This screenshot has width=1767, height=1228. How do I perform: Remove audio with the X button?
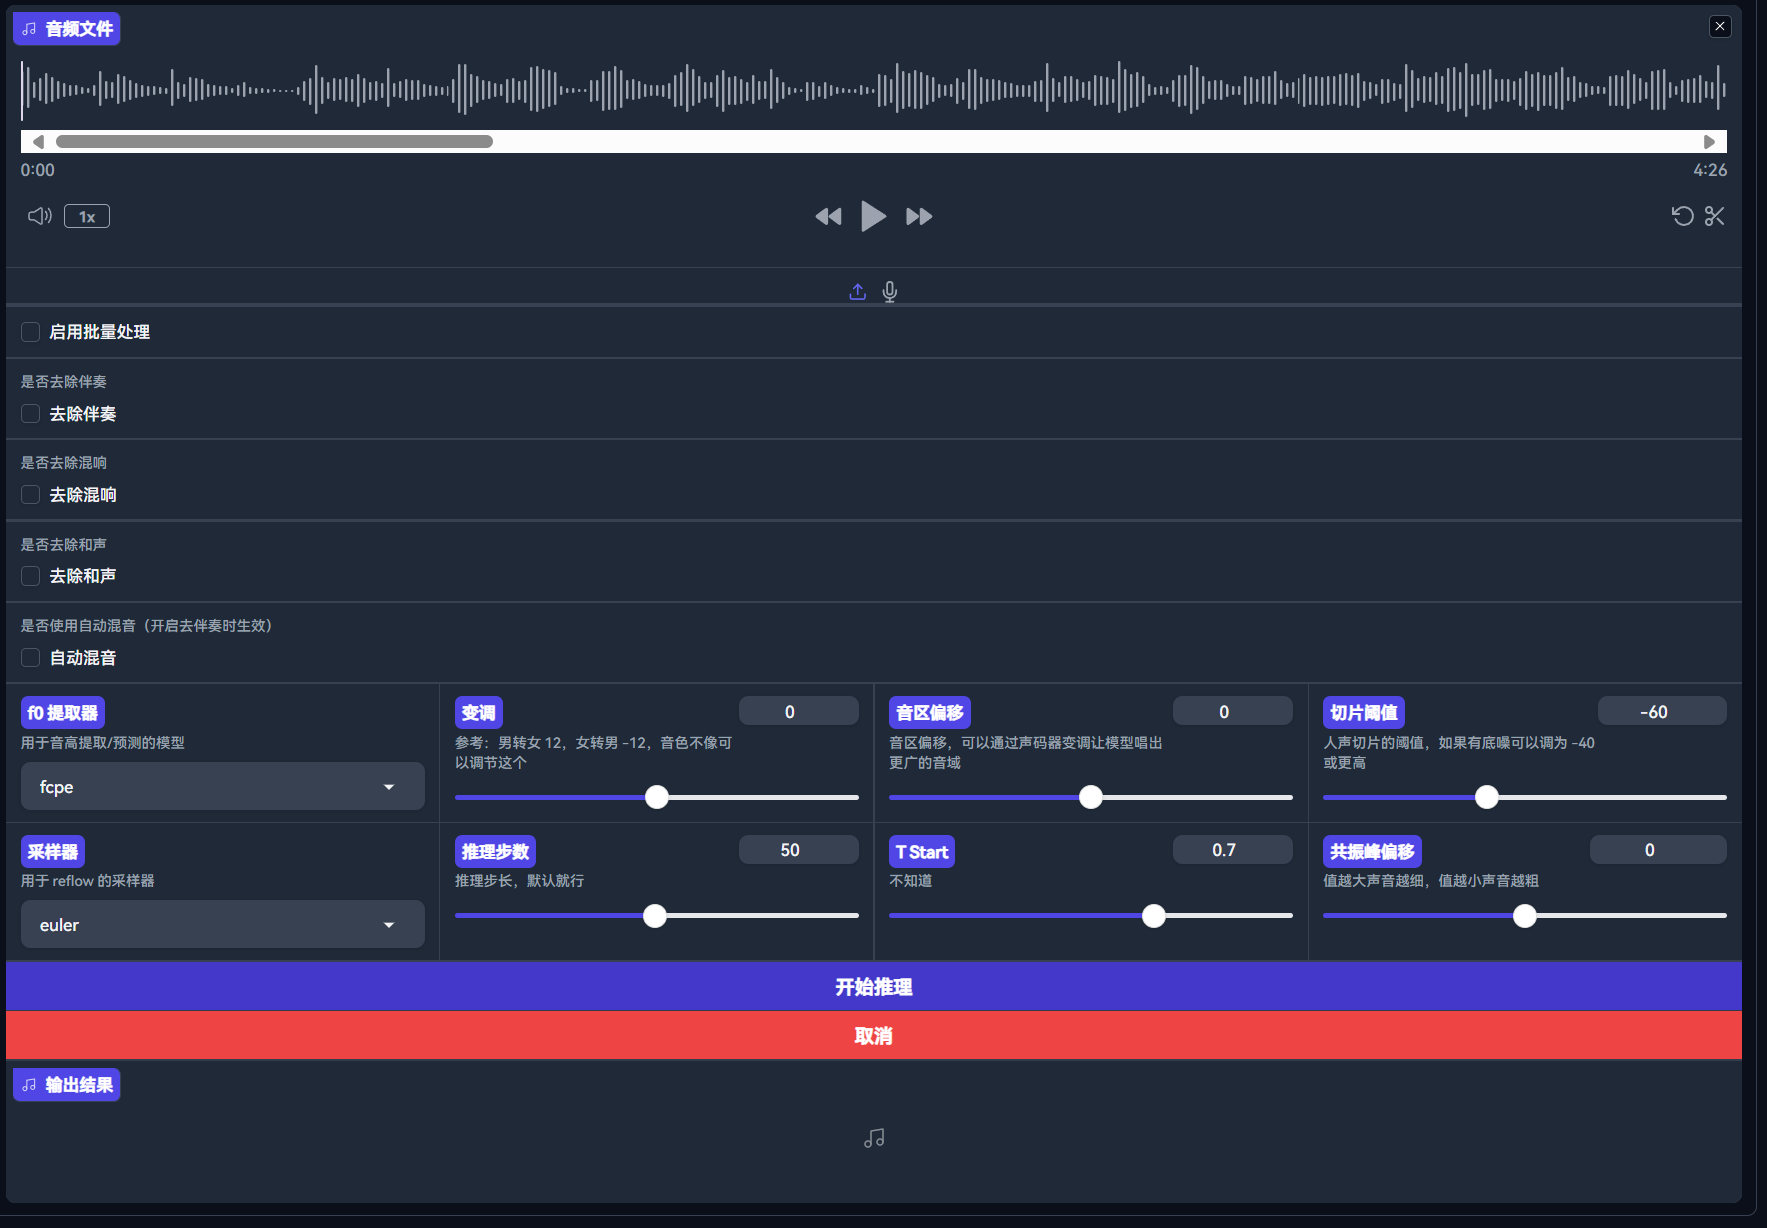tap(1719, 27)
